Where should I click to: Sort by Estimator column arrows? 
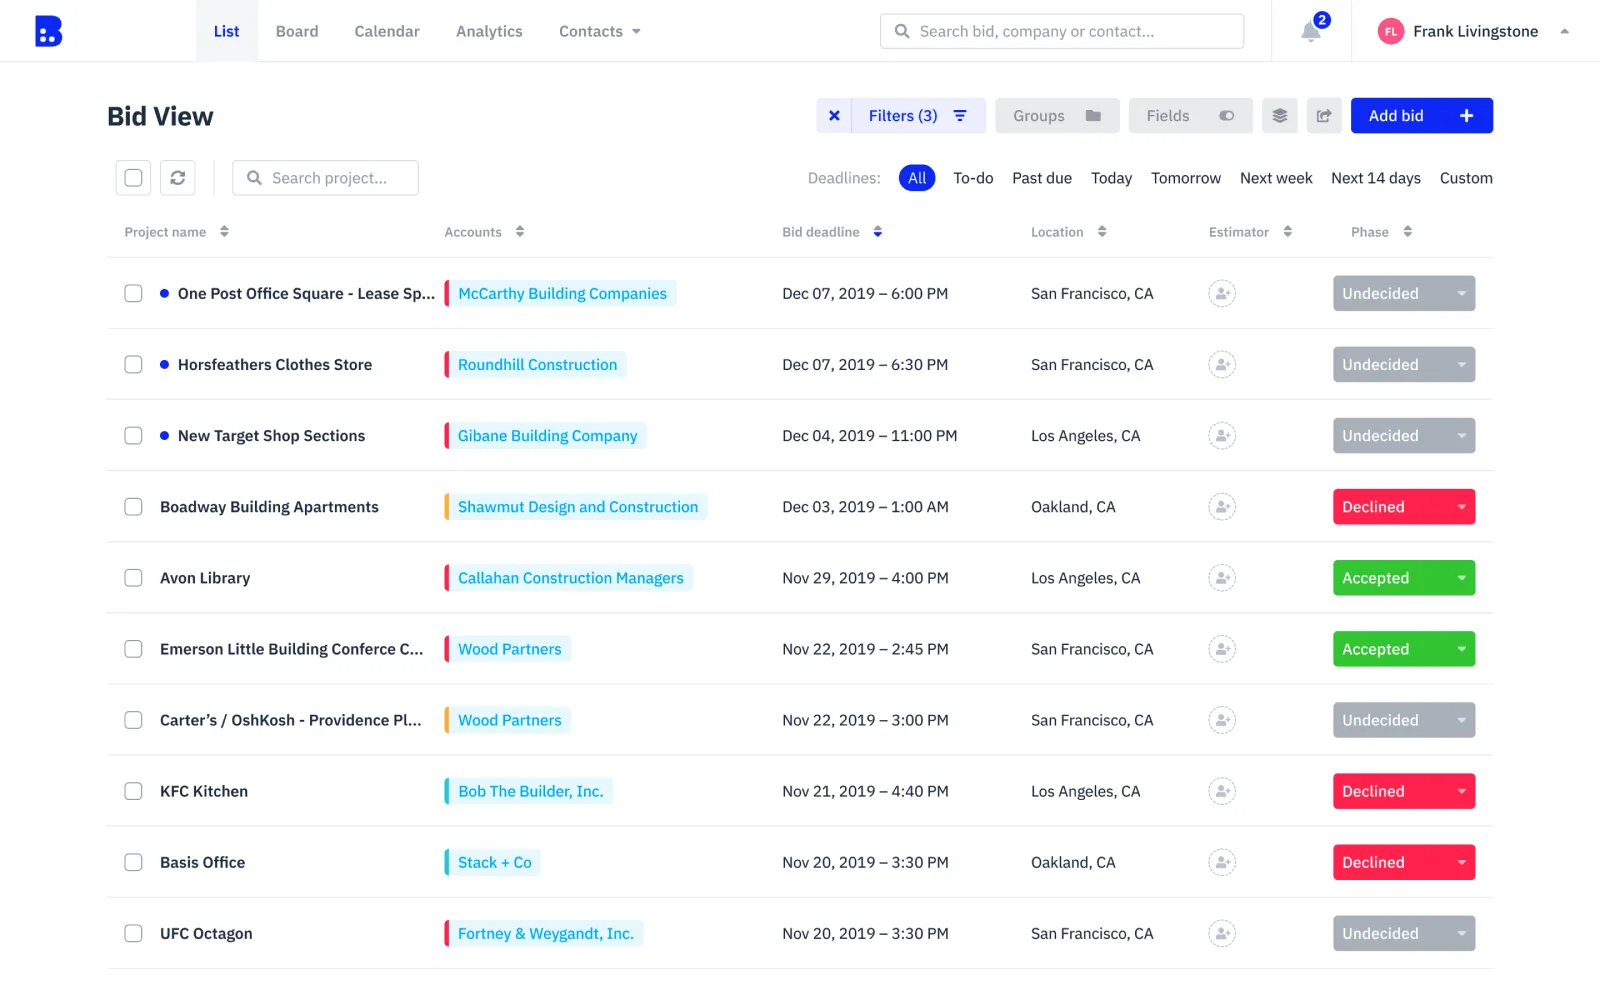1288,232
